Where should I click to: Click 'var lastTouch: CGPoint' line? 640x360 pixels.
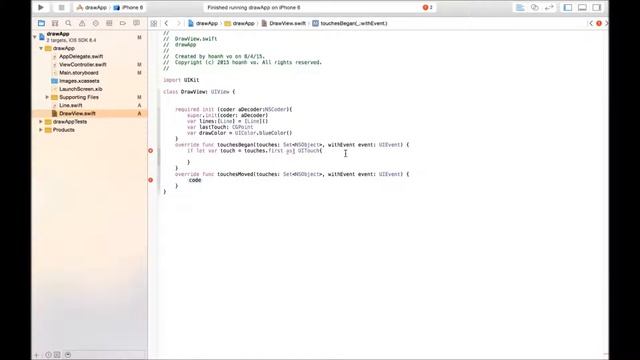220,127
